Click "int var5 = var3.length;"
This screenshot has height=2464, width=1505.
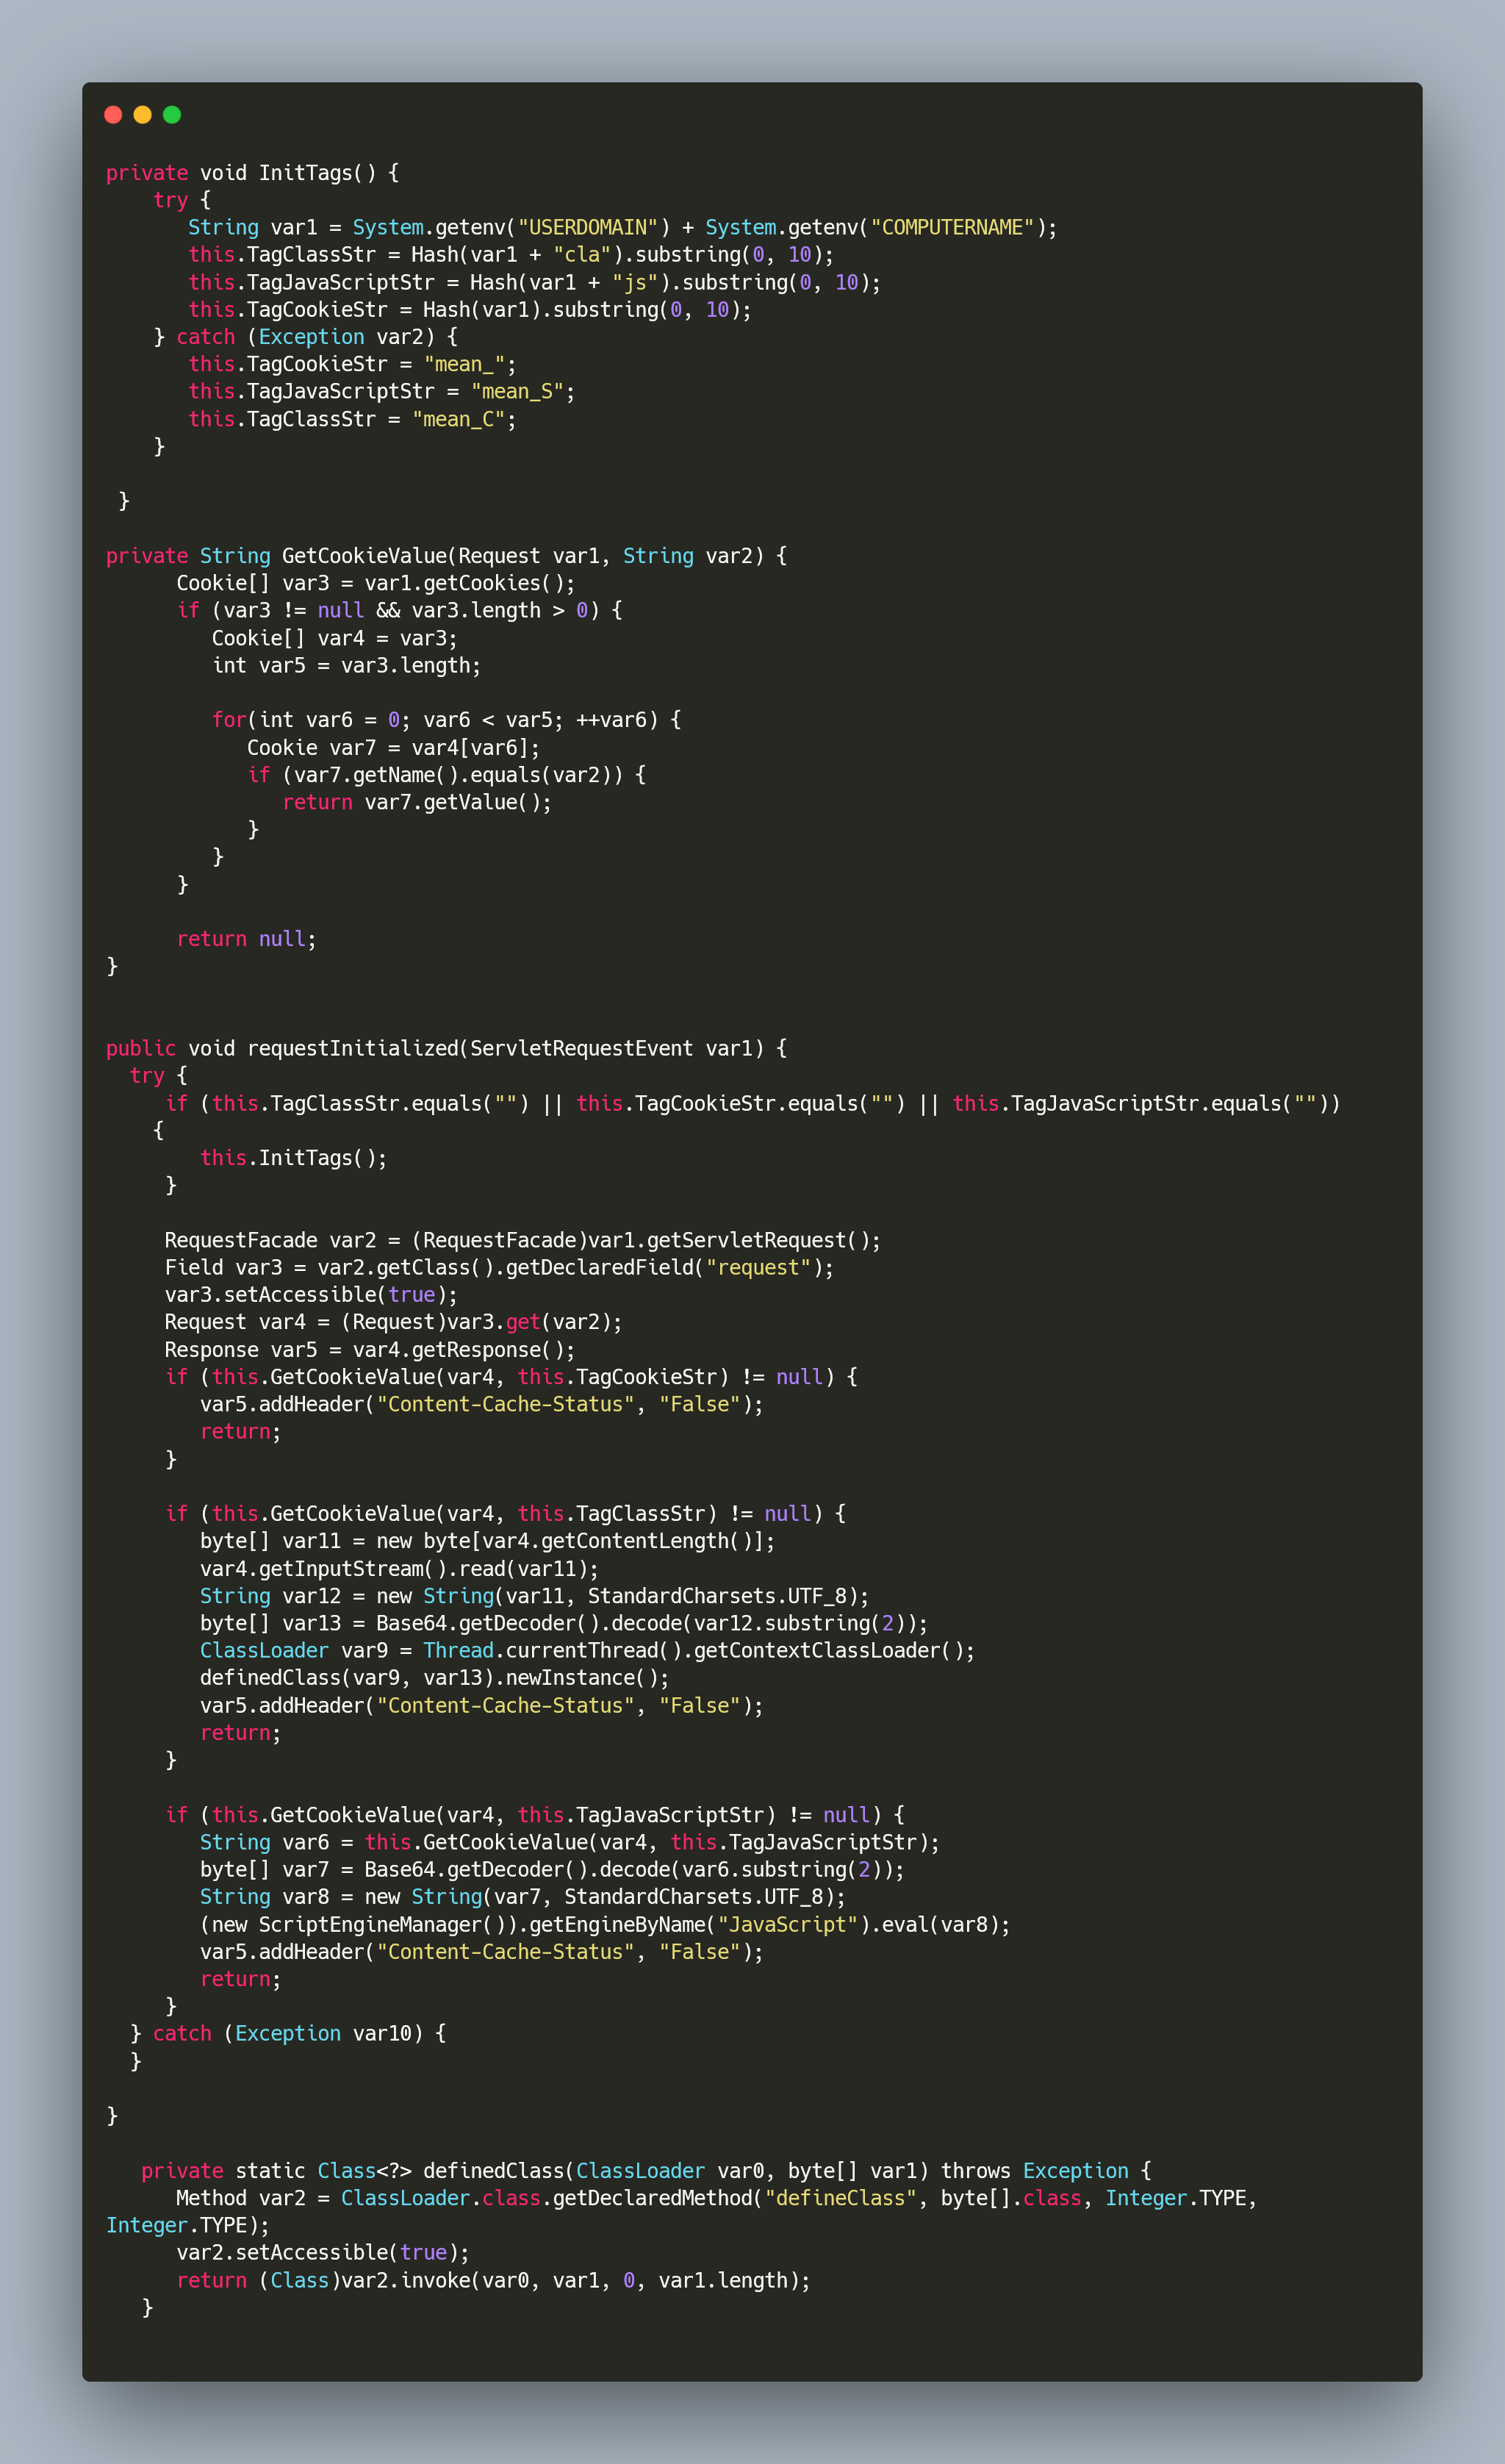[347, 665]
